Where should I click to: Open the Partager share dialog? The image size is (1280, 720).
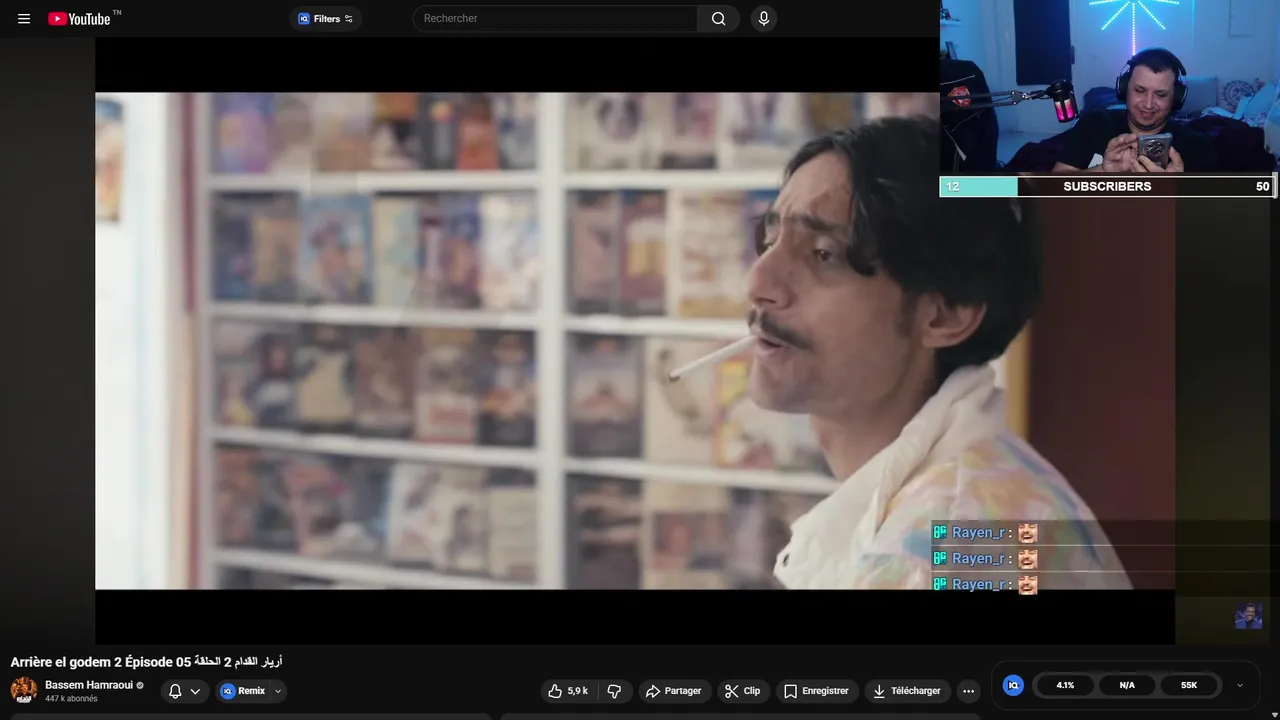point(673,691)
